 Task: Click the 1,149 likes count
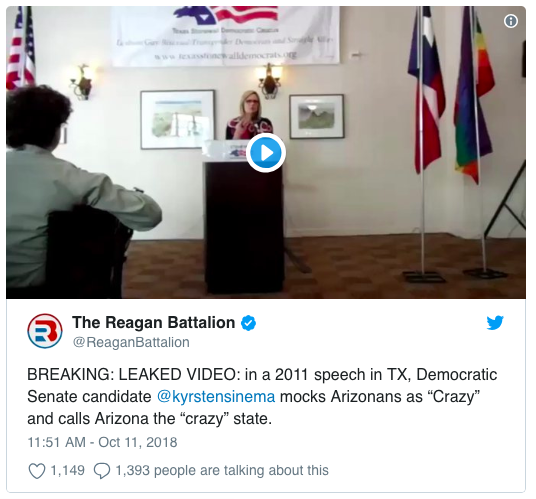click(67, 471)
